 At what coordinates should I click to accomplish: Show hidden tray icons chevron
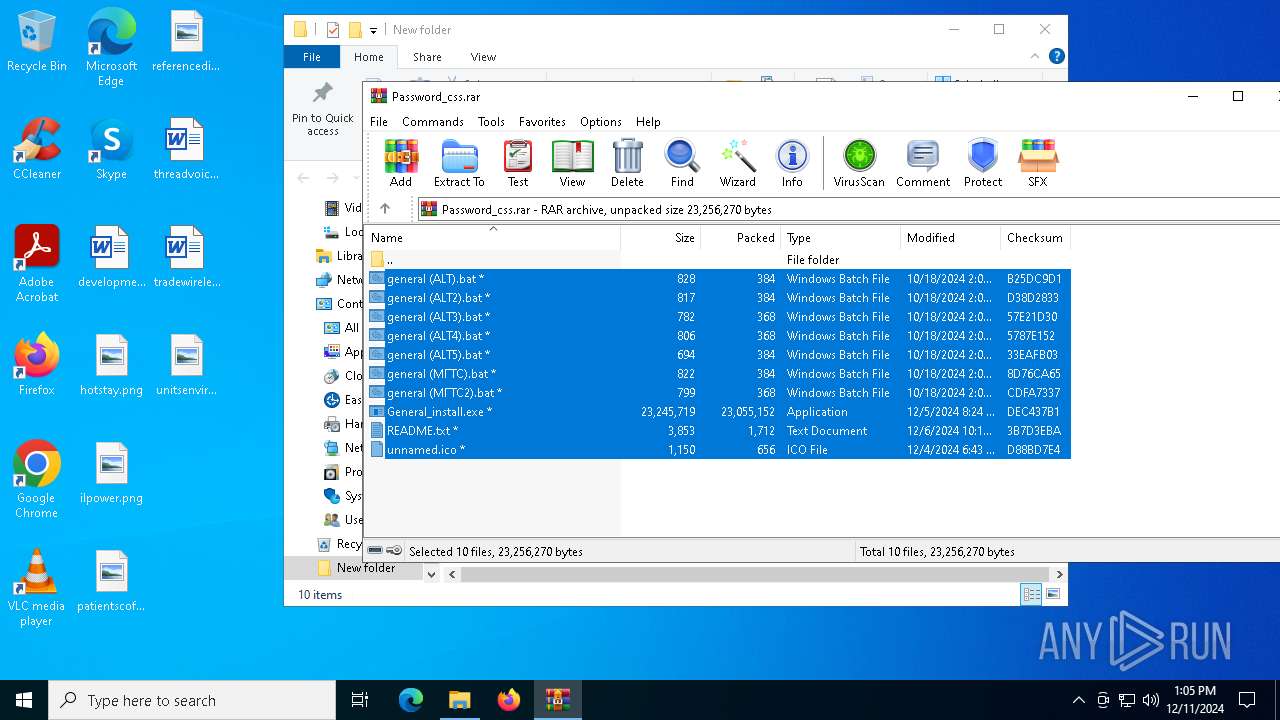click(x=1078, y=700)
